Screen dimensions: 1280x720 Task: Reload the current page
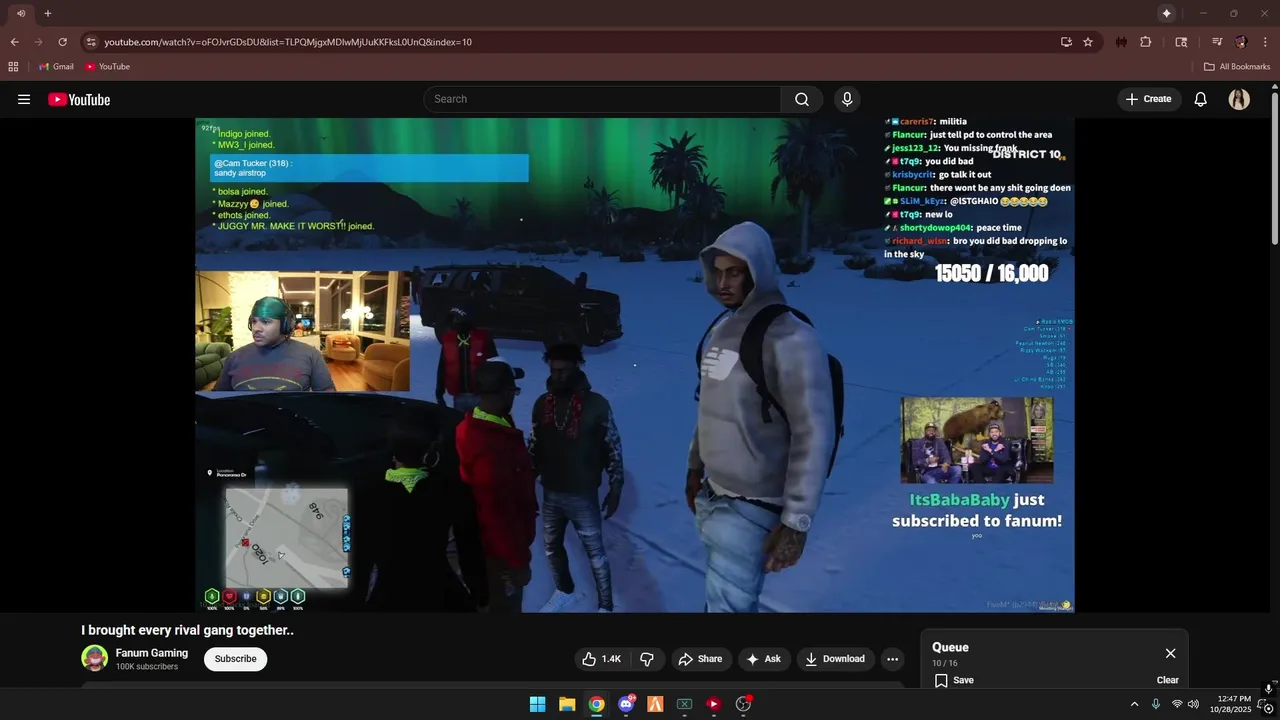63,42
